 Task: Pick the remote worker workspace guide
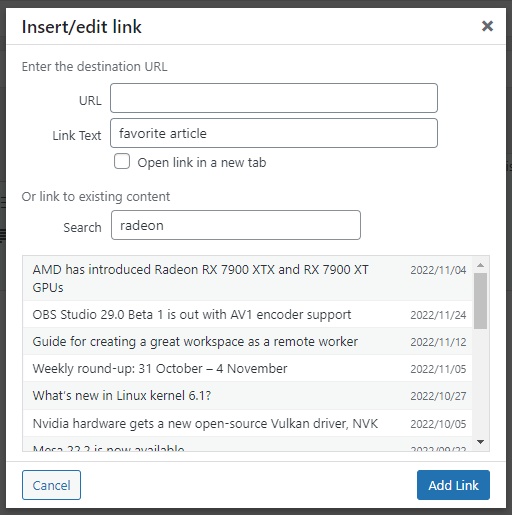(248, 341)
